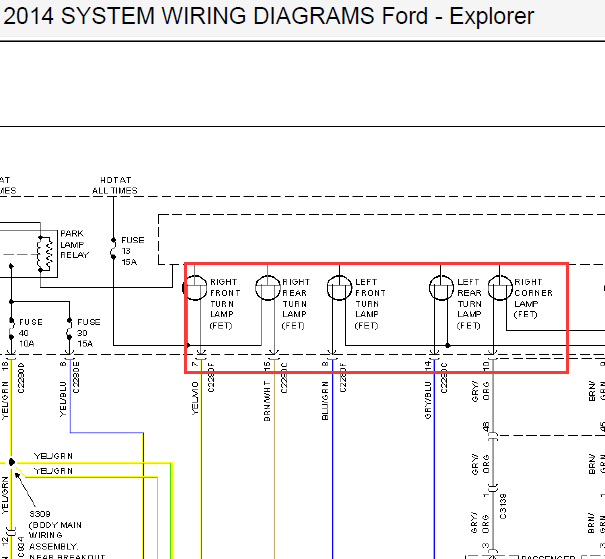
Task: Click the S309 splice dot on the yellow-green wire
Action: 12,462
